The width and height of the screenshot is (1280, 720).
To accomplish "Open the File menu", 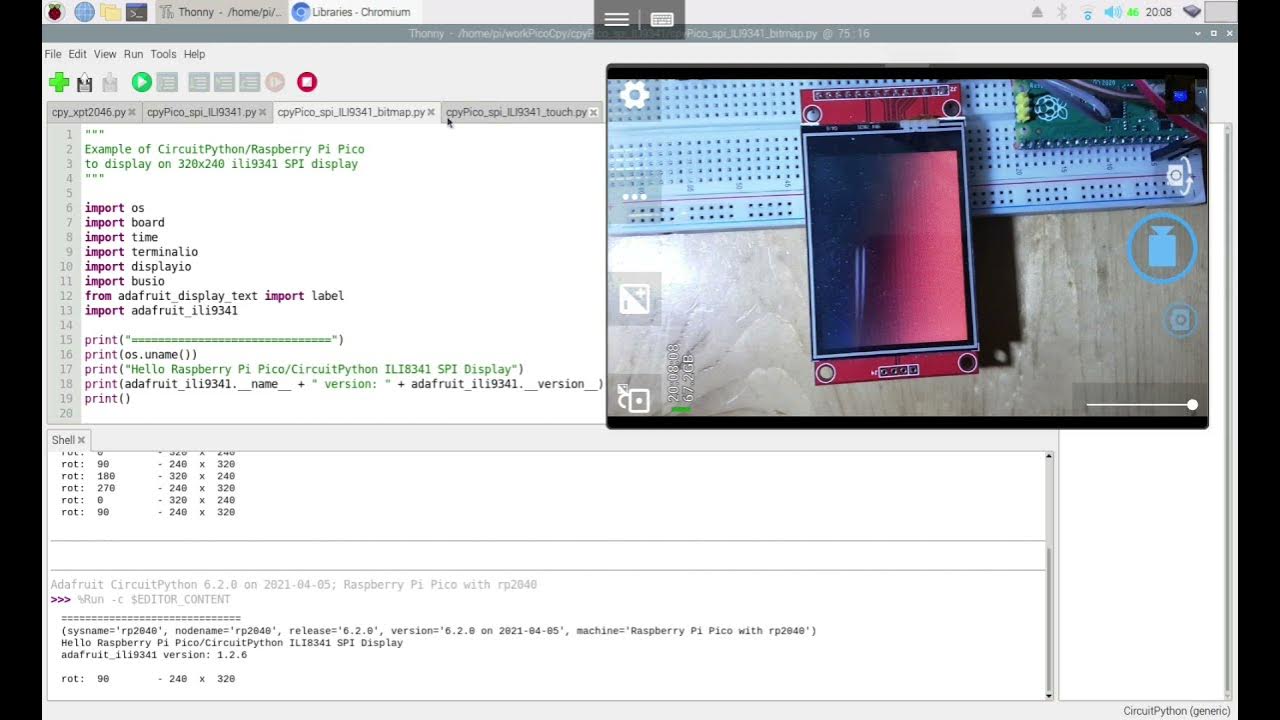I will 53,54.
